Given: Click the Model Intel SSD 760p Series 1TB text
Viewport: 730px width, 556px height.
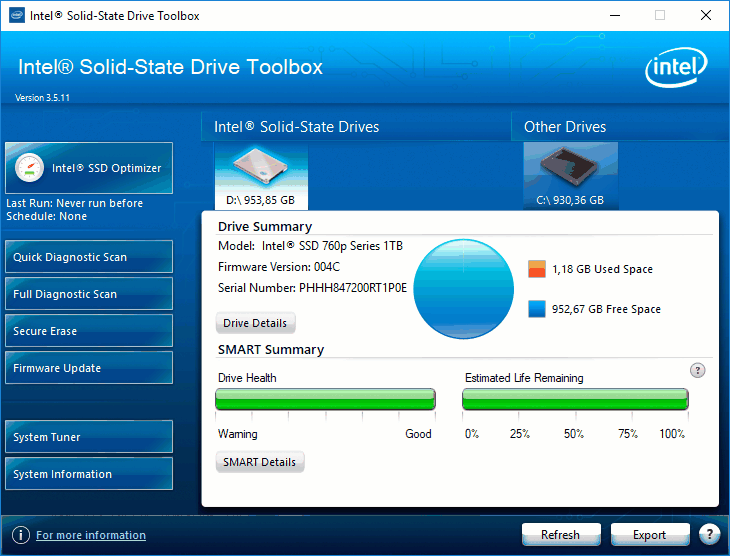Looking at the screenshot, I should [310, 246].
